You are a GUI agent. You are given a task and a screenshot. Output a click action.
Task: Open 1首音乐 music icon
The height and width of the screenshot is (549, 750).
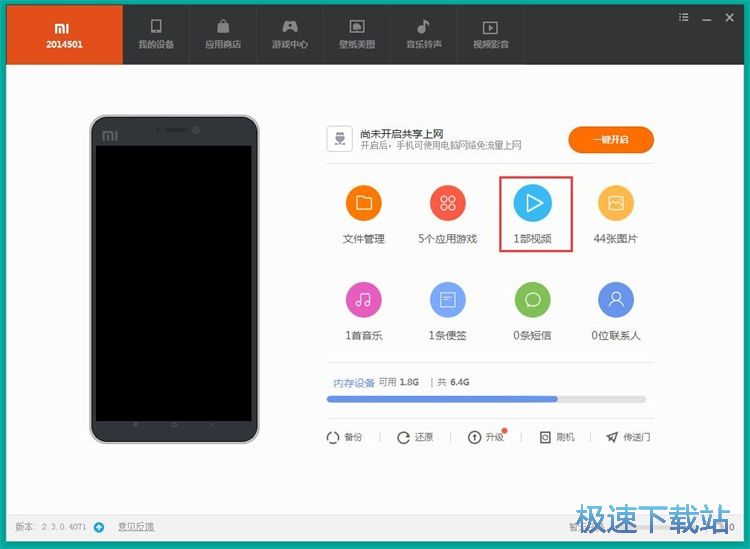[364, 300]
